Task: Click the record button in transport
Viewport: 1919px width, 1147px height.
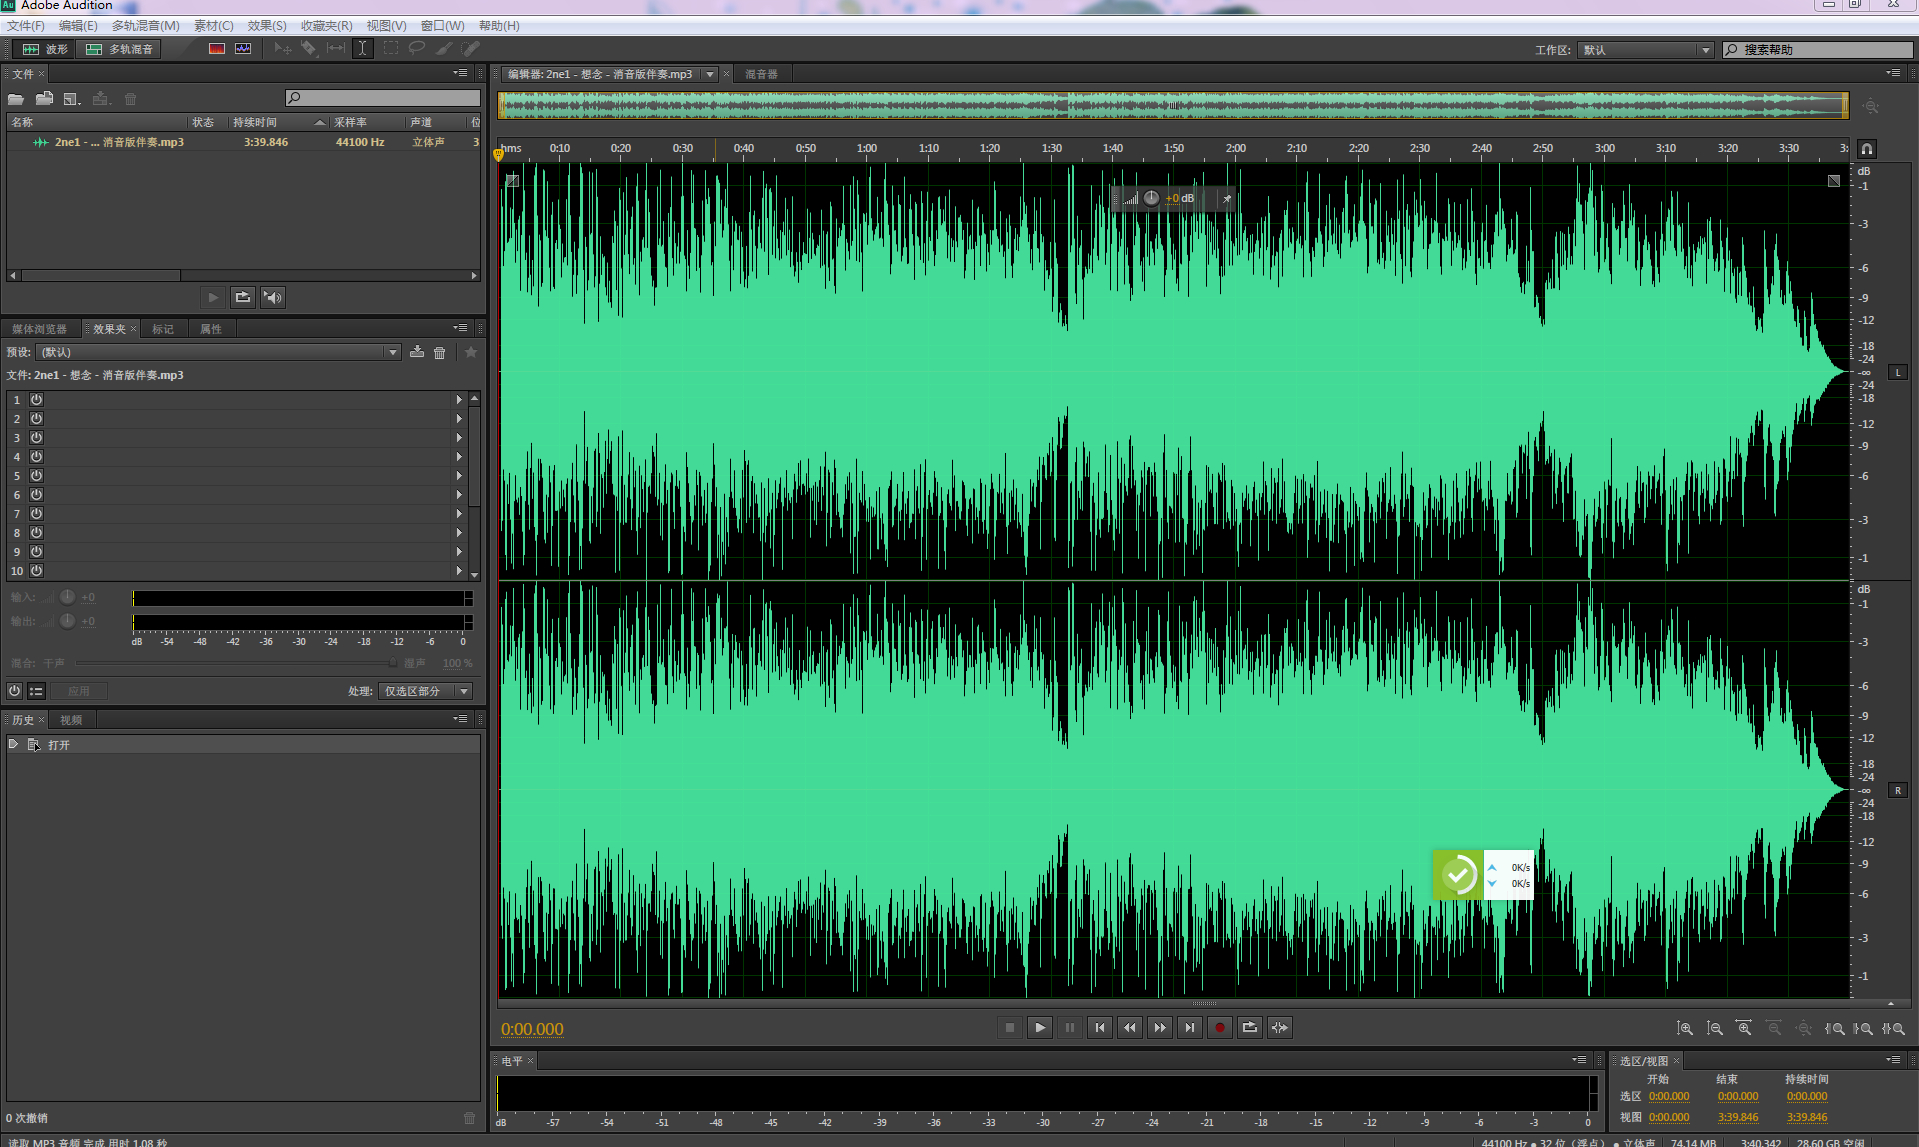Action: [x=1219, y=1027]
